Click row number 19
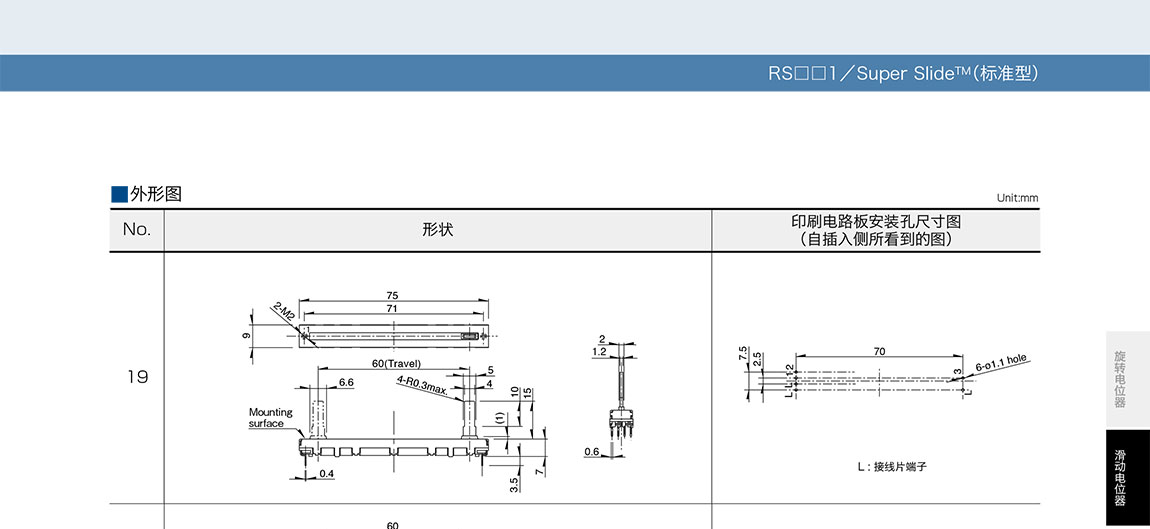Screen dimensions: 1150x529 click(x=137, y=377)
